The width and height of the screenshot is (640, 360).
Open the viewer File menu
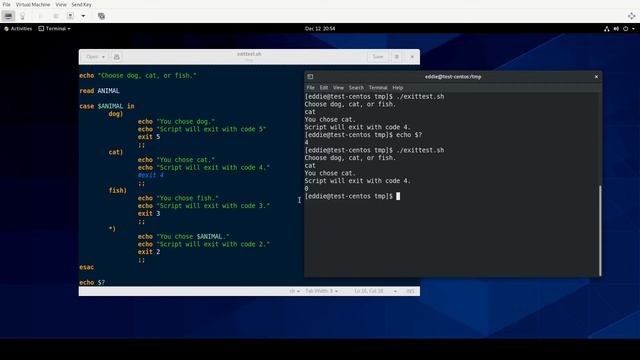[x=7, y=4]
